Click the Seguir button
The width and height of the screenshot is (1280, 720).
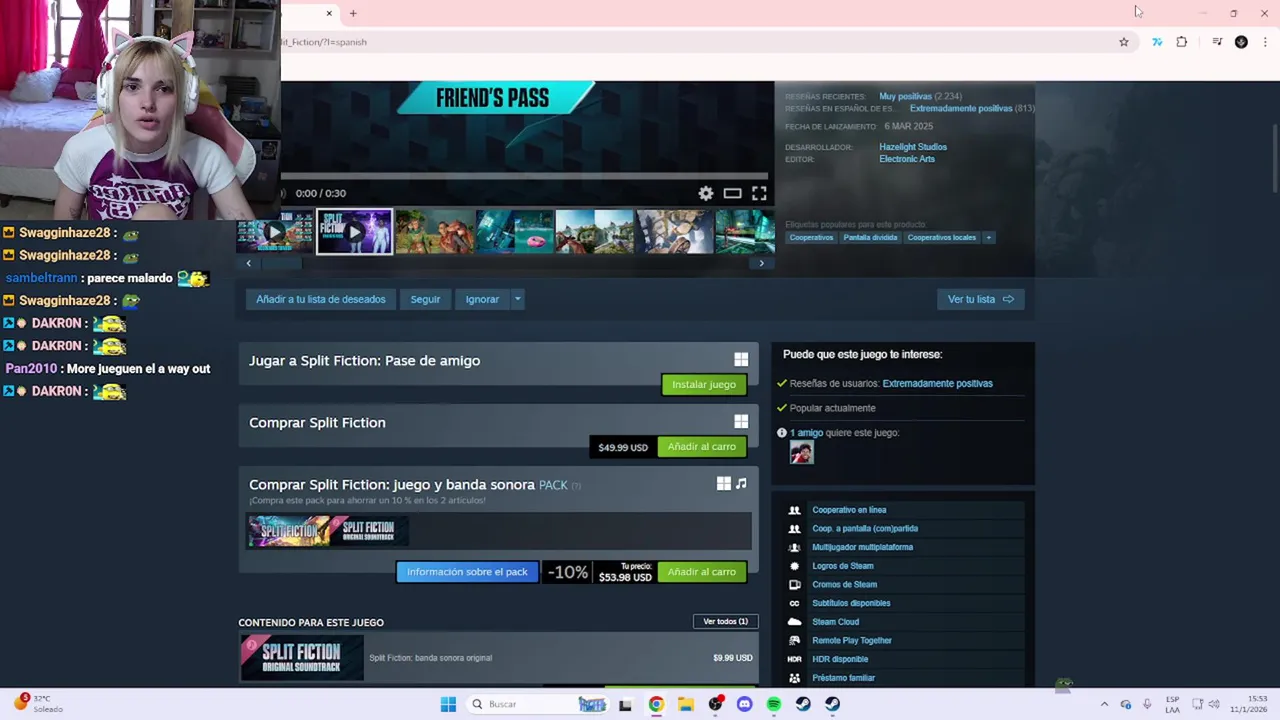point(425,299)
